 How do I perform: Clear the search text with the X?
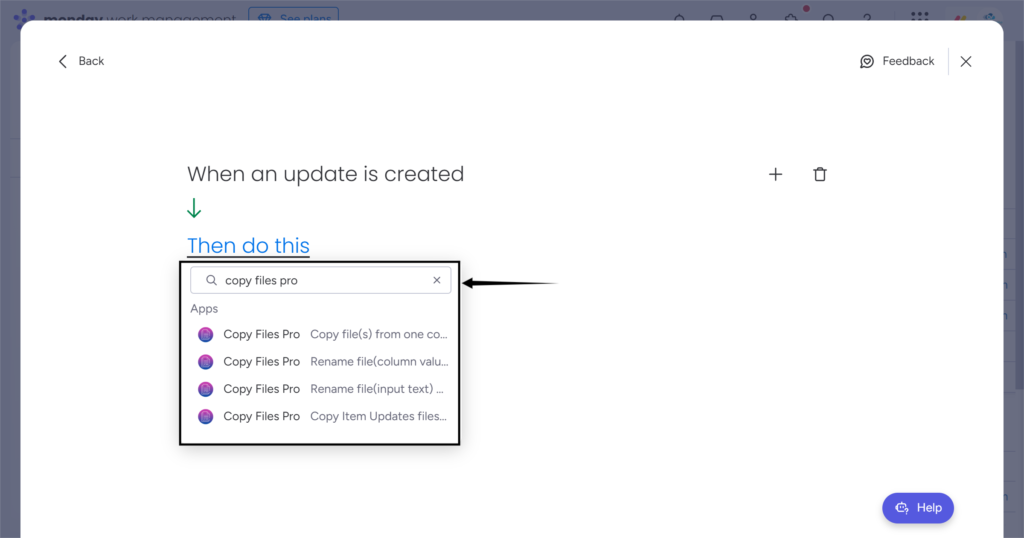pos(437,280)
